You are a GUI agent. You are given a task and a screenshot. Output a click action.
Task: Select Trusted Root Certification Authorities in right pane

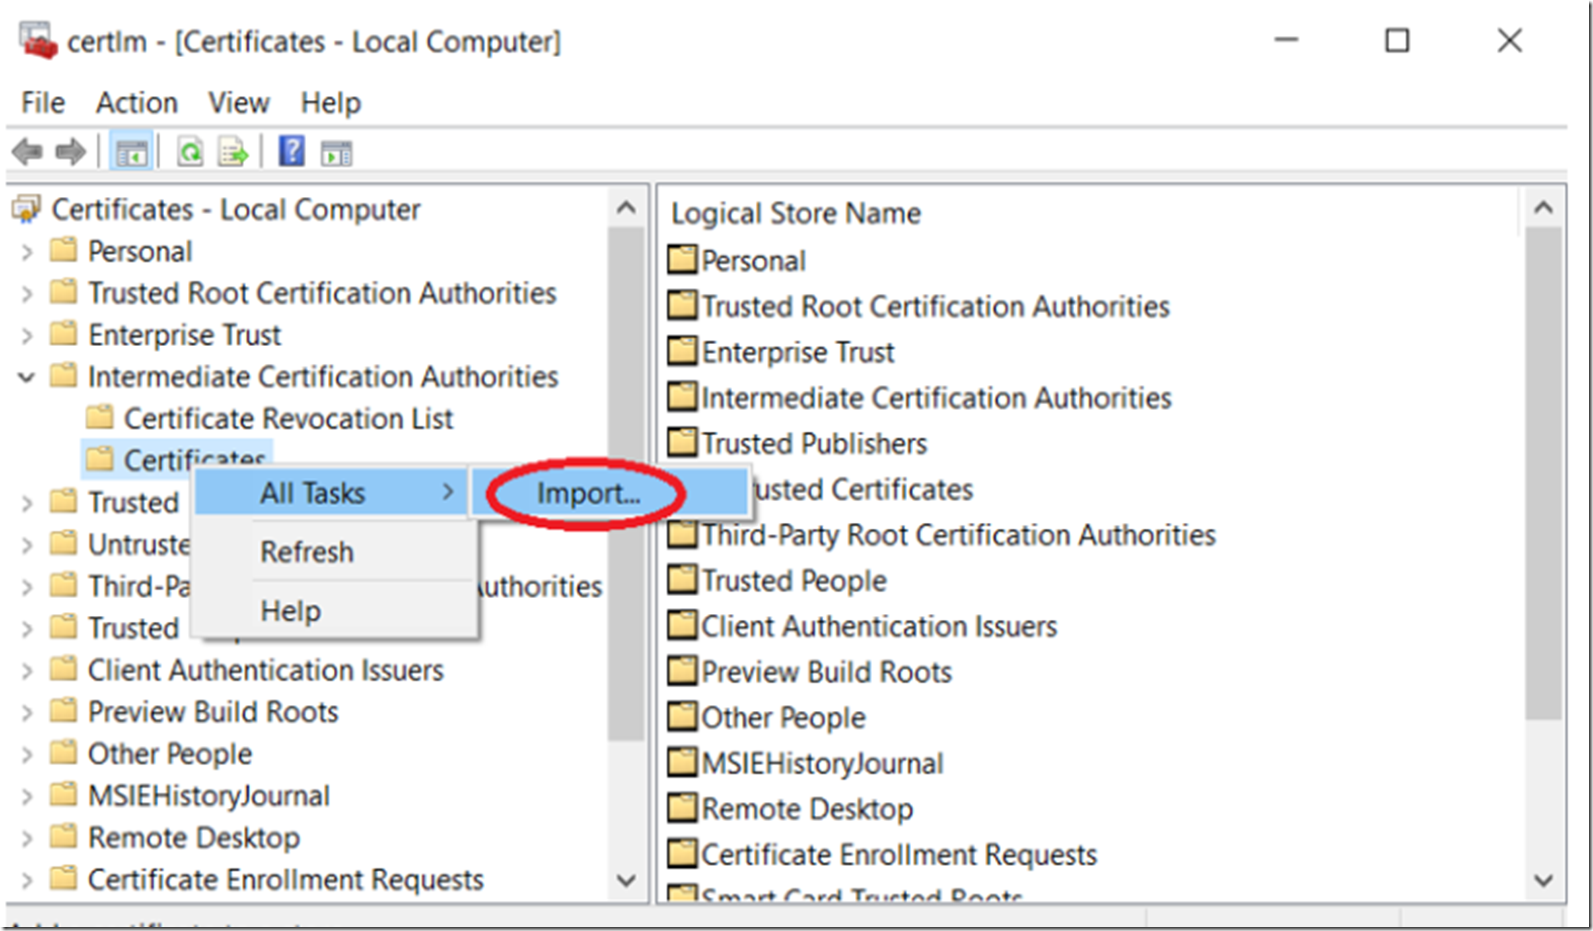pos(935,306)
